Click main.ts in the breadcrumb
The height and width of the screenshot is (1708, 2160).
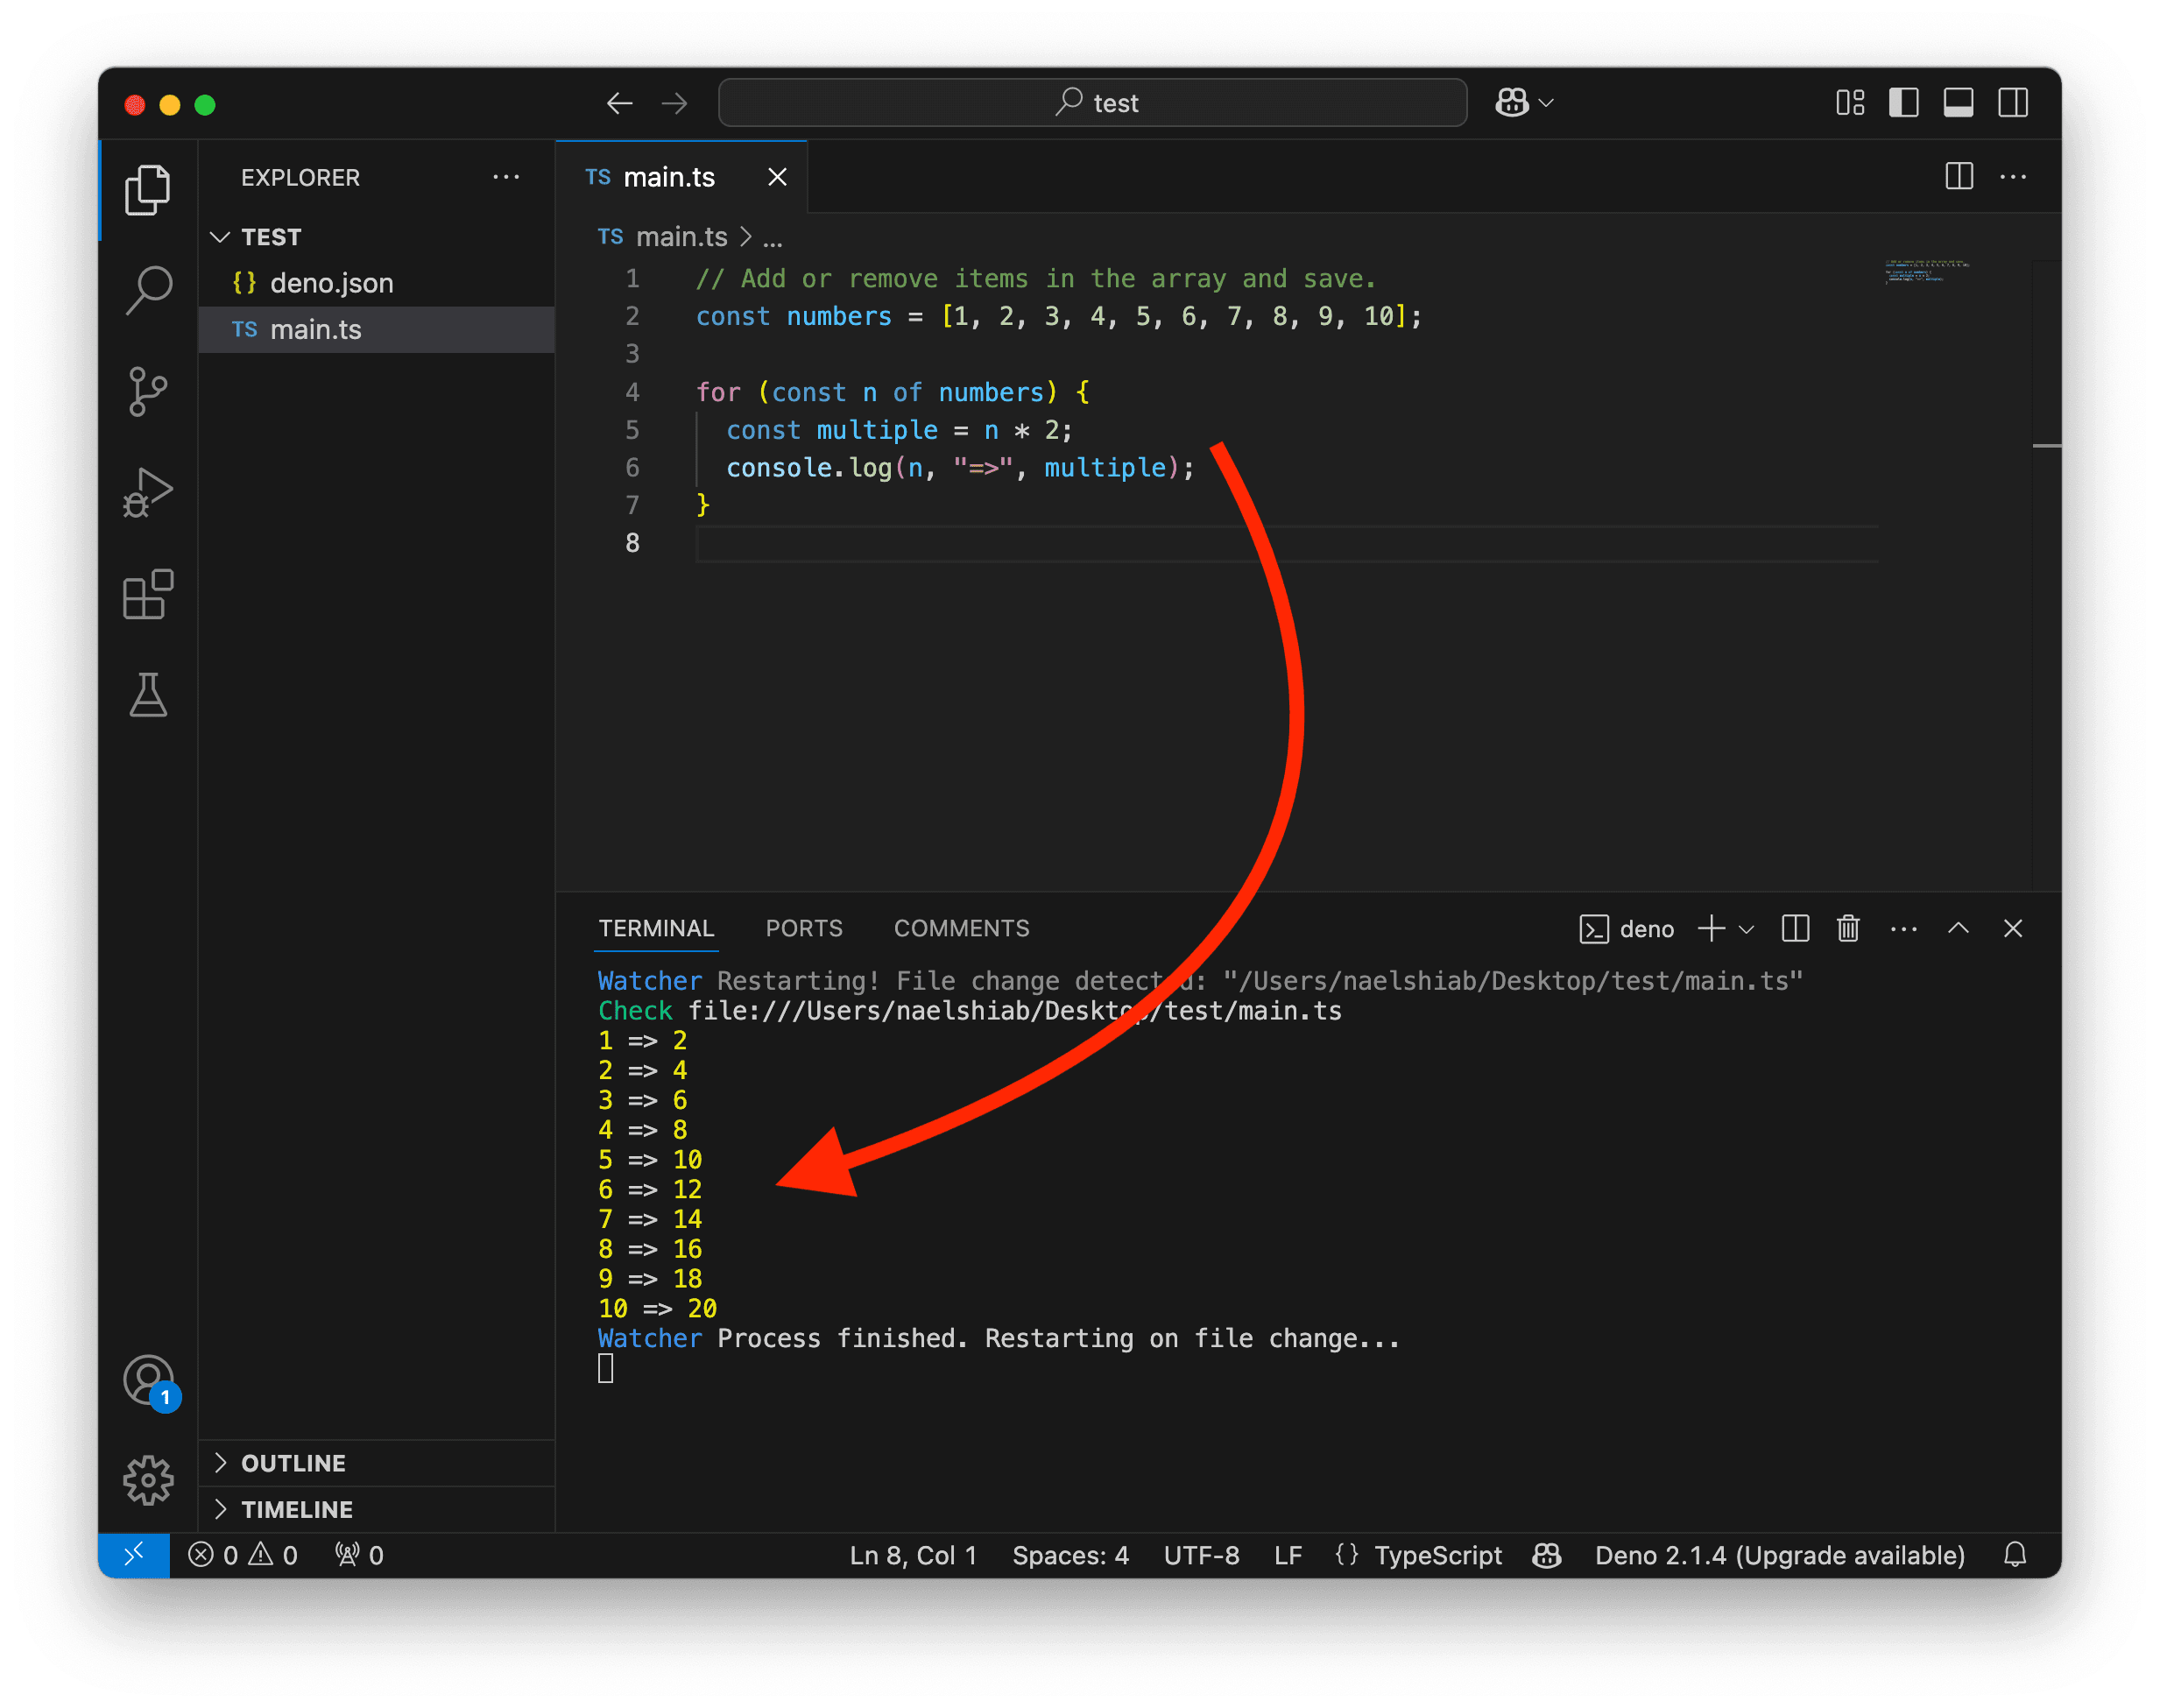(x=681, y=237)
